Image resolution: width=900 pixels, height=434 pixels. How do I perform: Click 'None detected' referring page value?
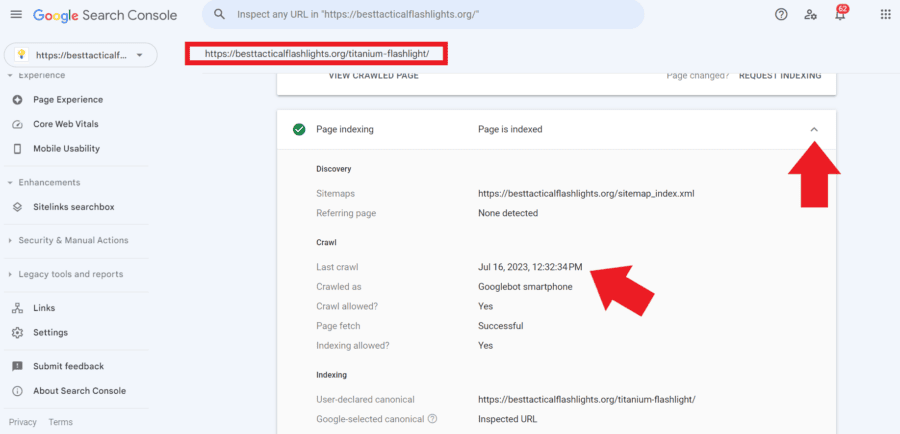pos(508,214)
